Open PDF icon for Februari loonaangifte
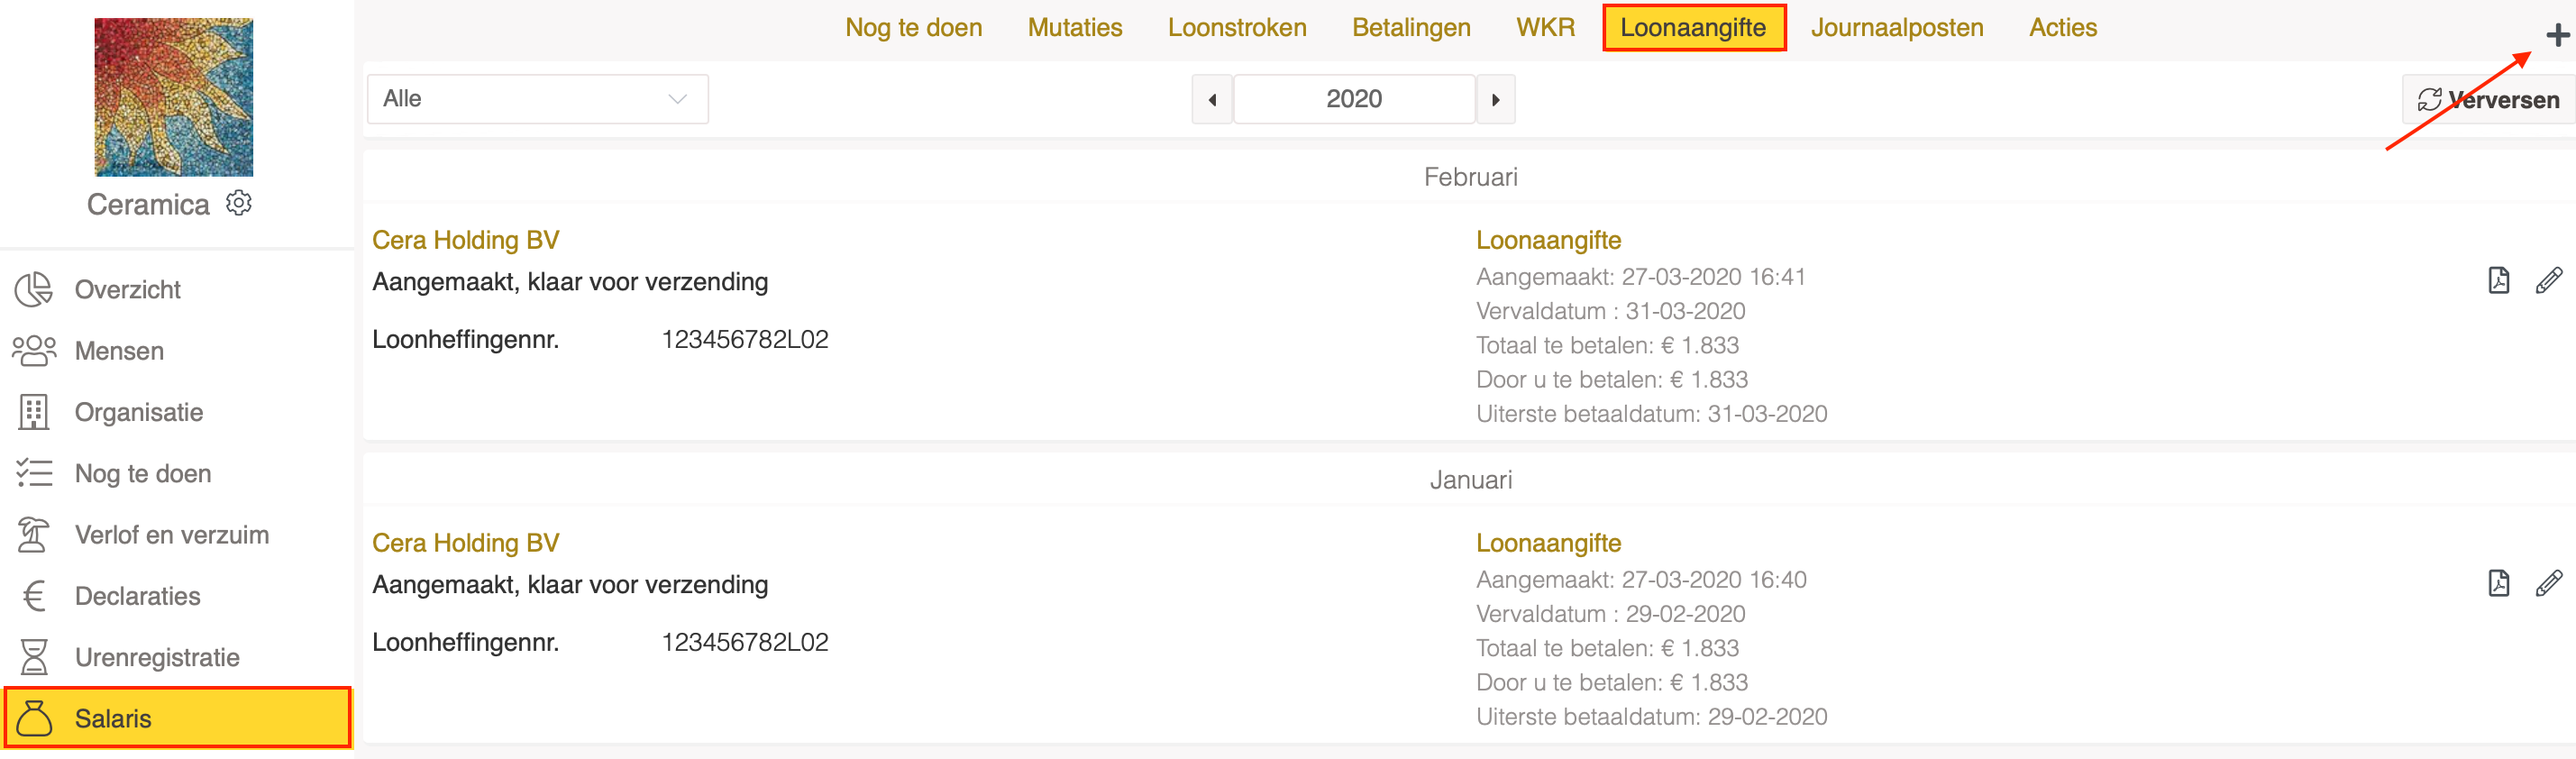 pos(2498,280)
